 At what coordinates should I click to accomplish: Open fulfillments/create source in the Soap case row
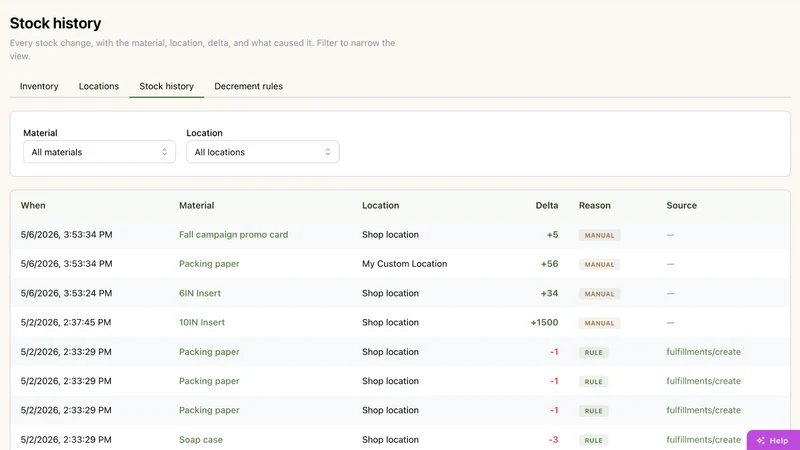click(x=703, y=439)
